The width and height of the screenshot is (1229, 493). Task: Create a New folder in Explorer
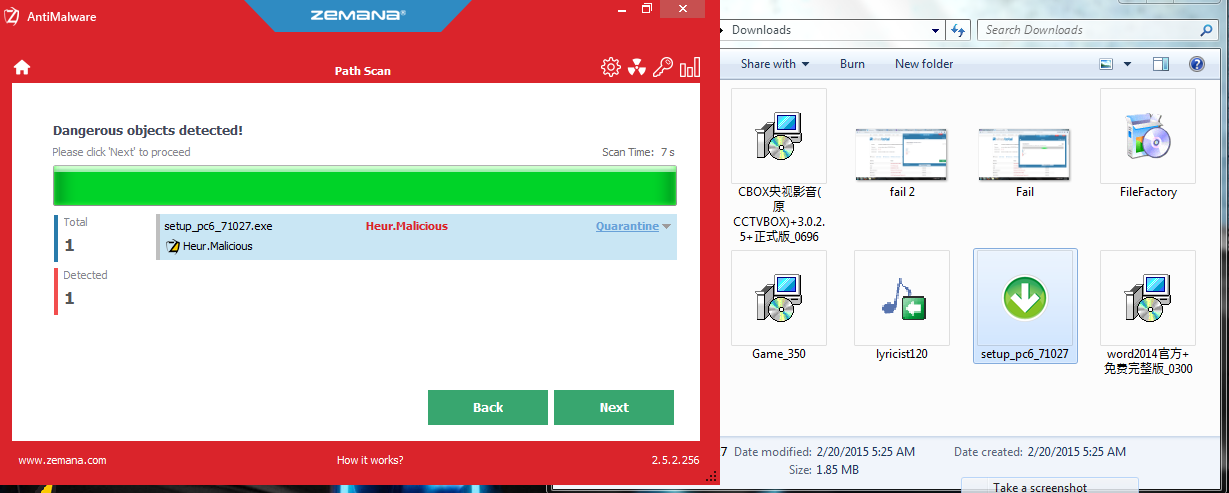coord(924,64)
